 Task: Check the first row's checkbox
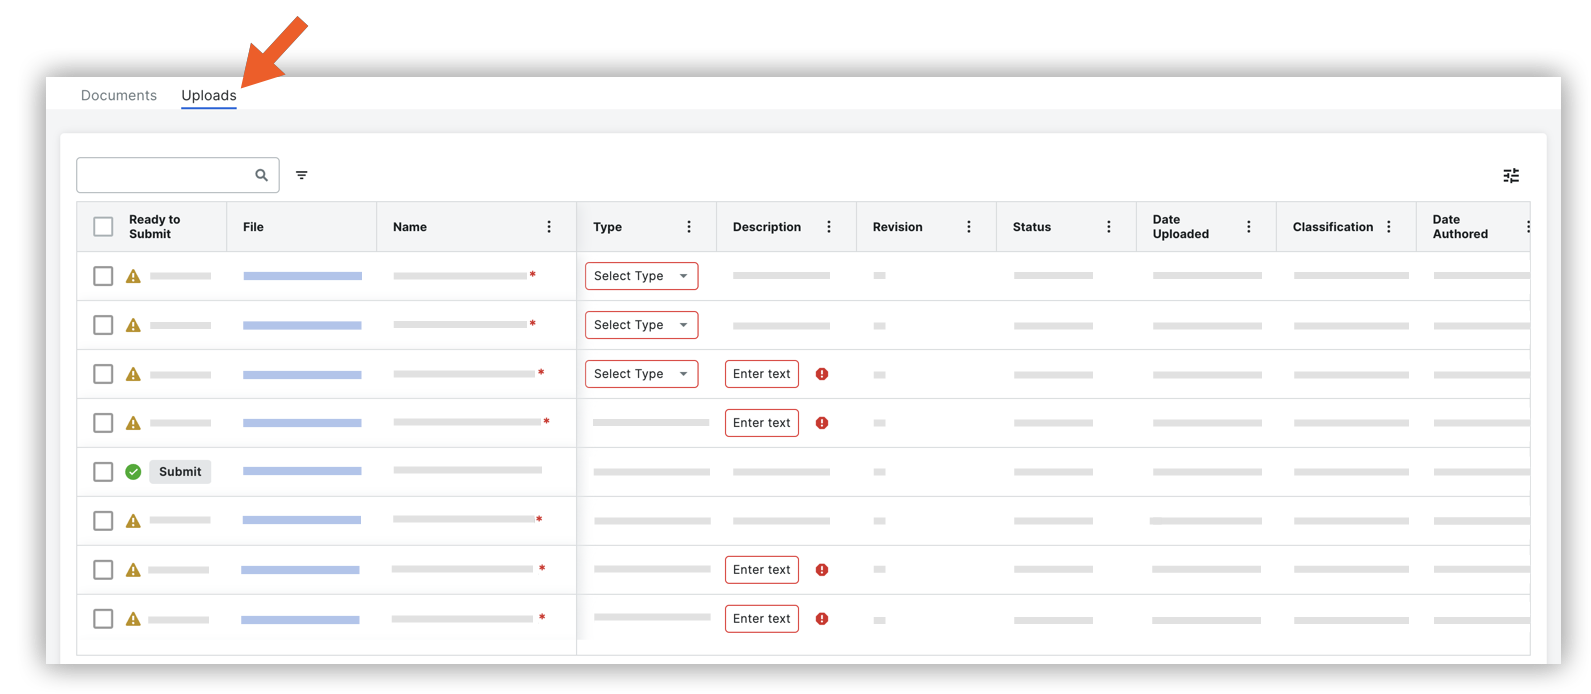103,276
